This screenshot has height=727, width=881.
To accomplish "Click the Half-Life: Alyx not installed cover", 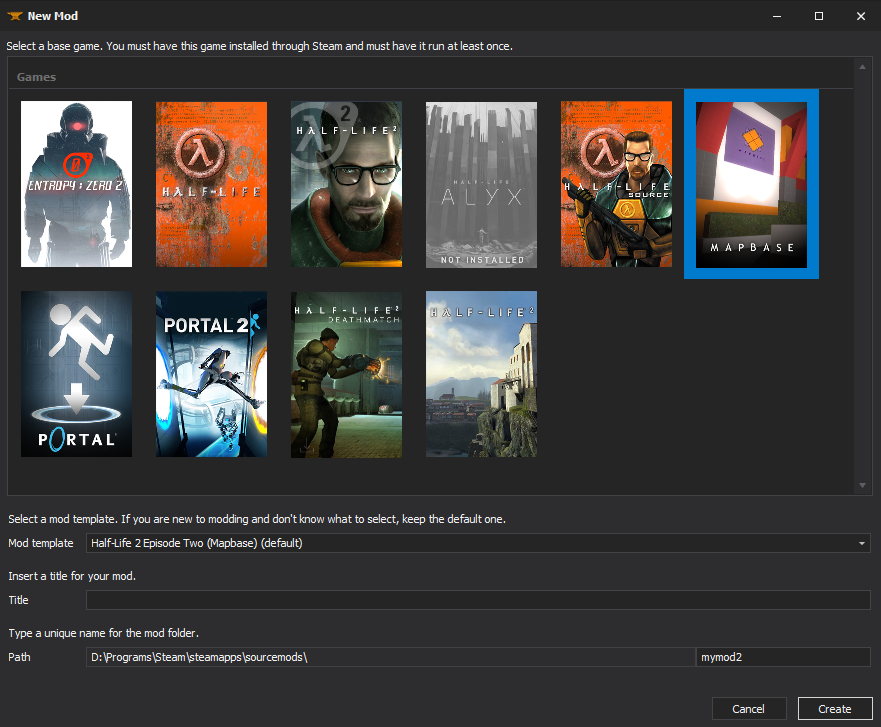I will click(x=481, y=183).
